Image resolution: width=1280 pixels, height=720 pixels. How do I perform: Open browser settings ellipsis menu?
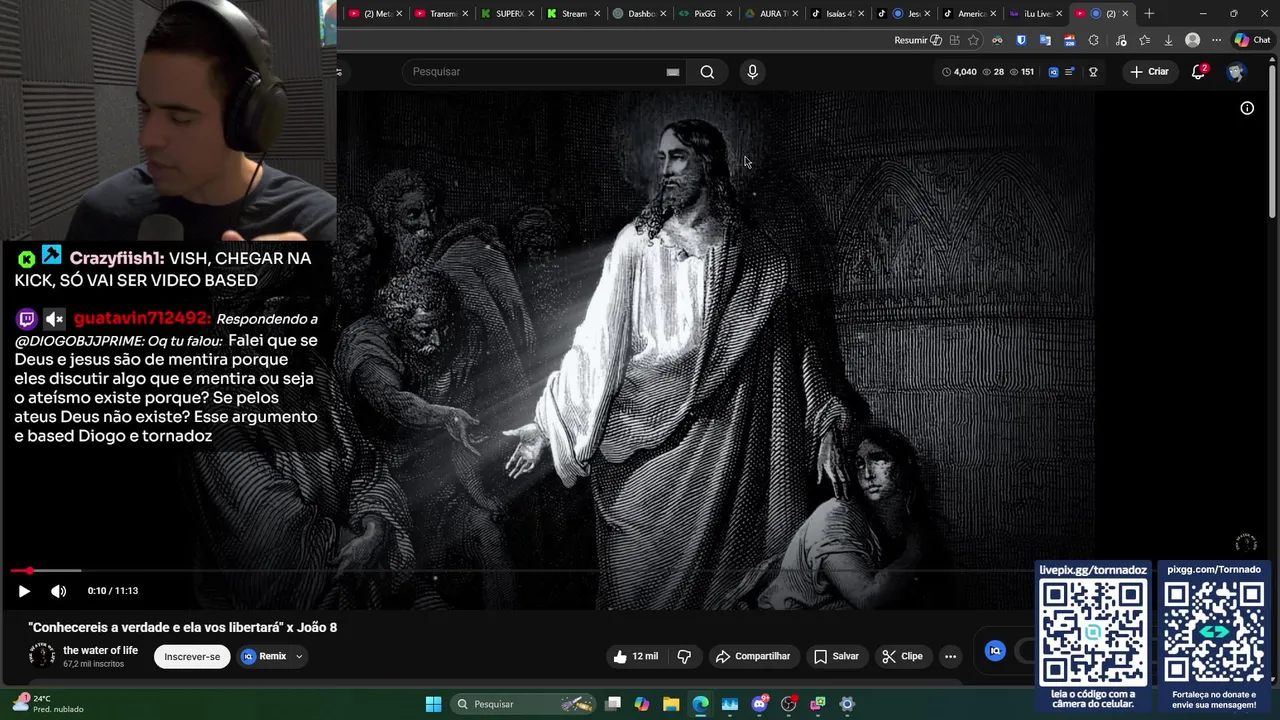coord(1216,40)
